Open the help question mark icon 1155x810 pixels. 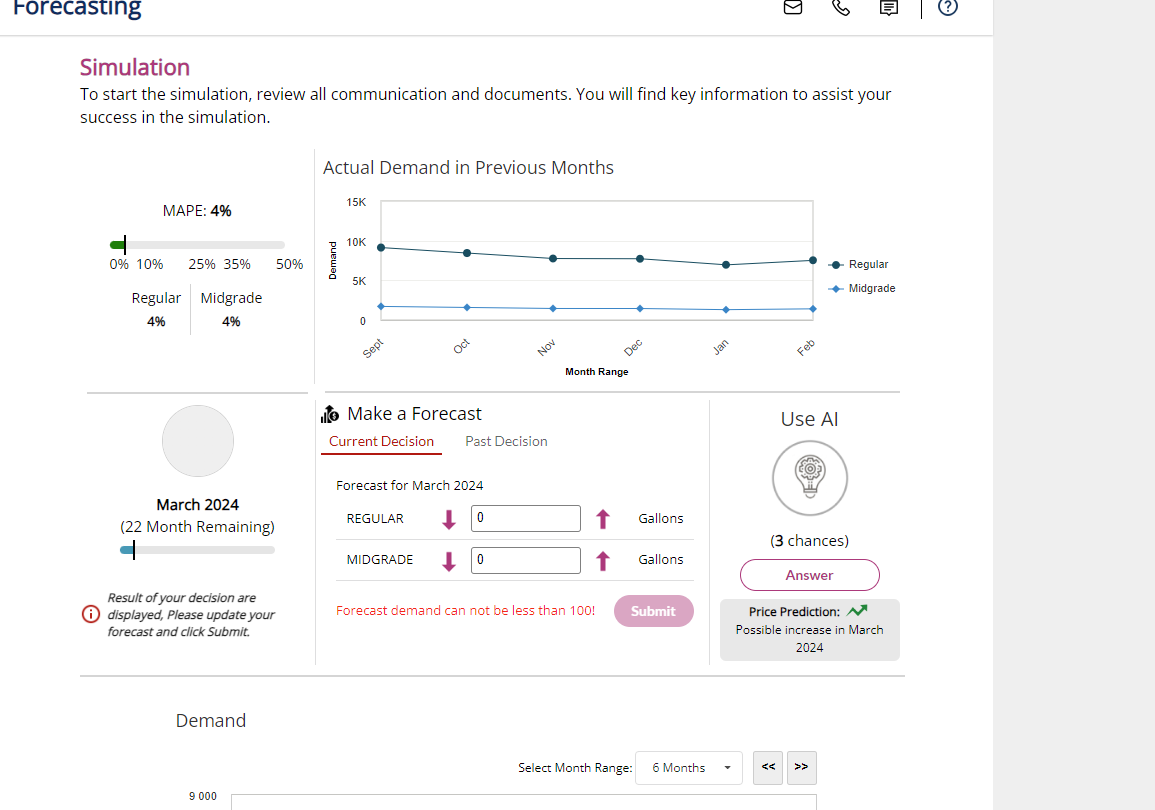(948, 7)
